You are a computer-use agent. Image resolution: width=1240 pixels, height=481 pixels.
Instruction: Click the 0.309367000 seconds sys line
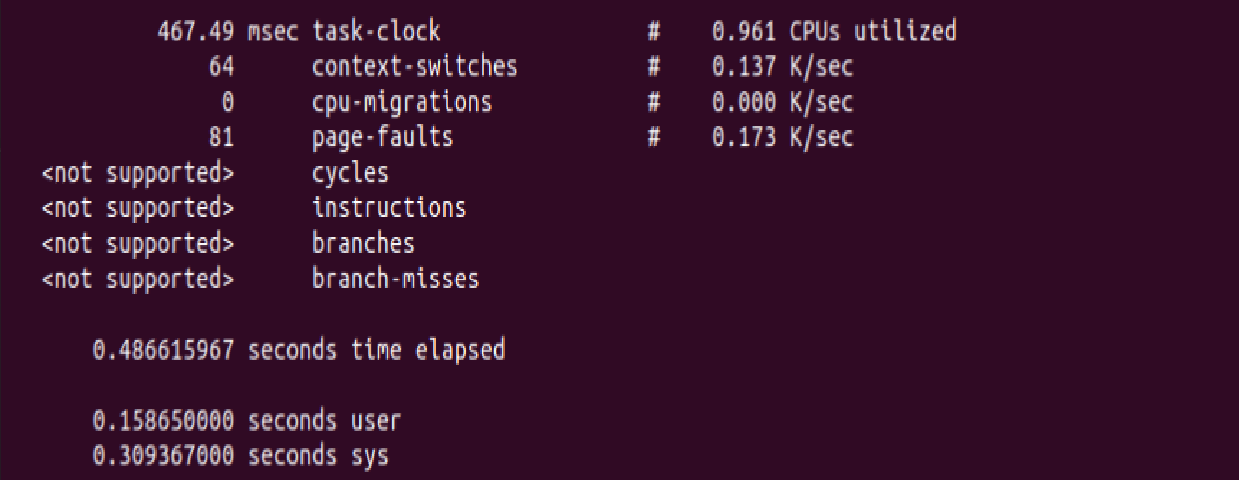241,456
